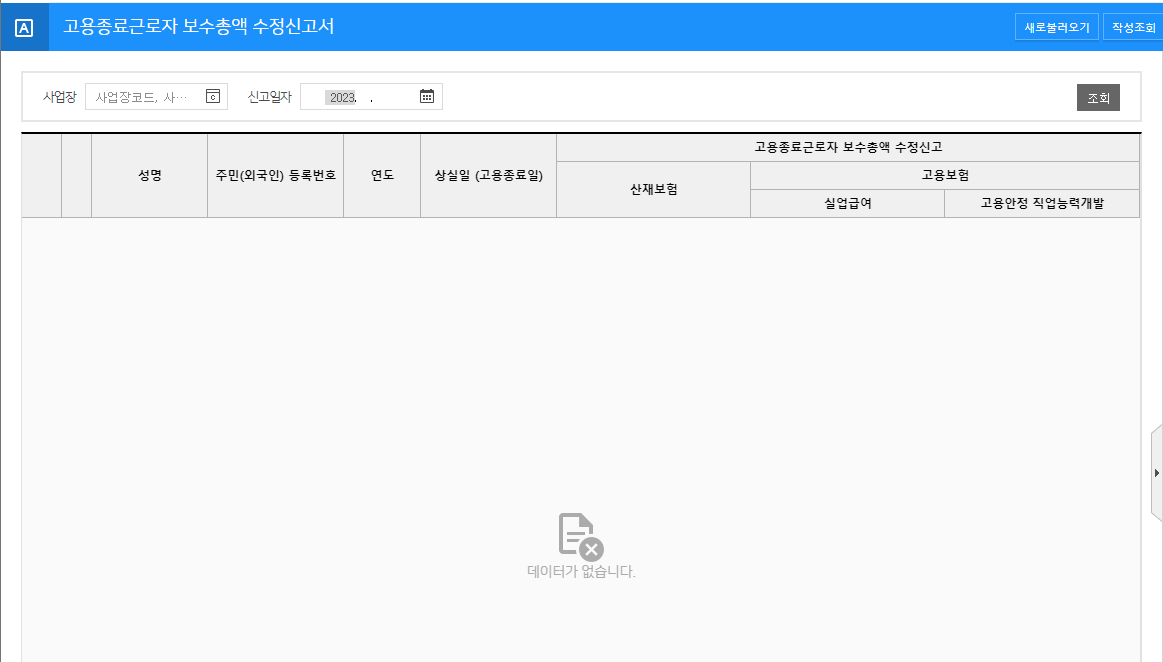Select the 고용종료근로자 보수총액 수정신고 group header
Viewport: 1163px width, 662px height.
pyautogui.click(x=848, y=148)
